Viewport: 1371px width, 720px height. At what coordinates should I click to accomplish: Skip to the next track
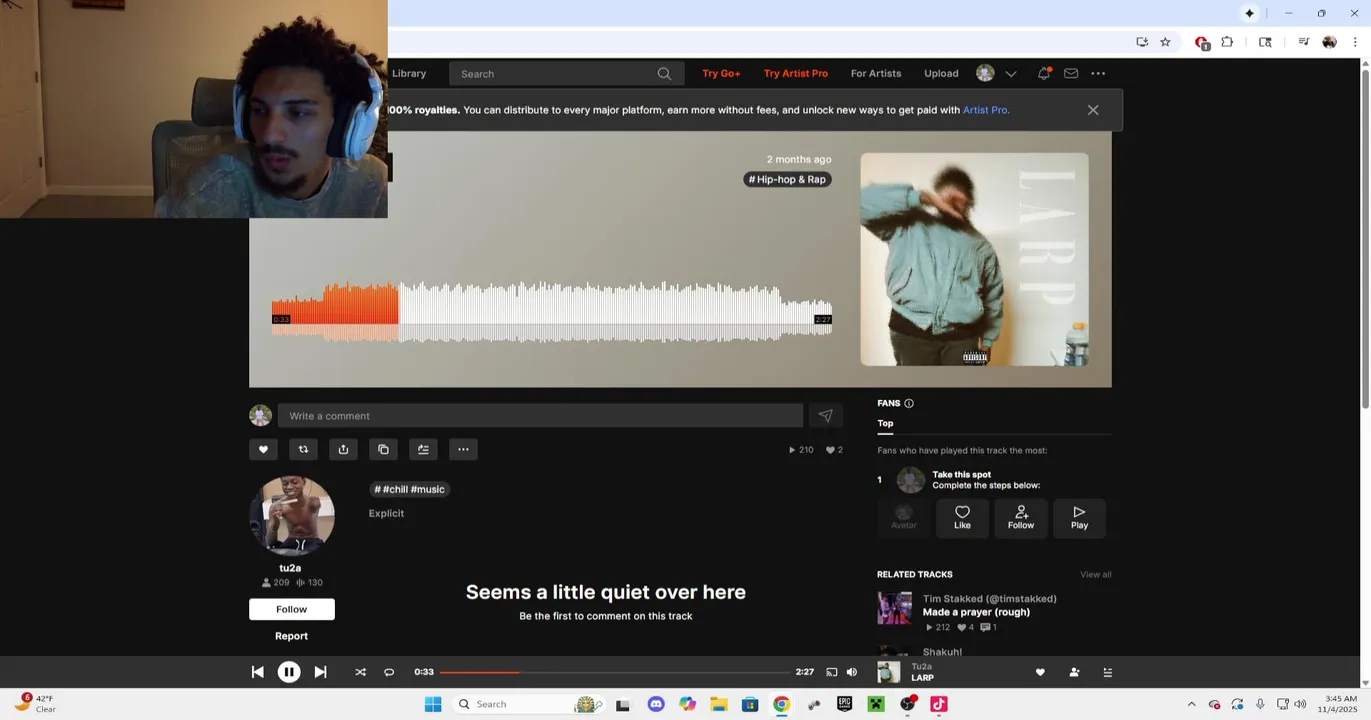(x=320, y=672)
